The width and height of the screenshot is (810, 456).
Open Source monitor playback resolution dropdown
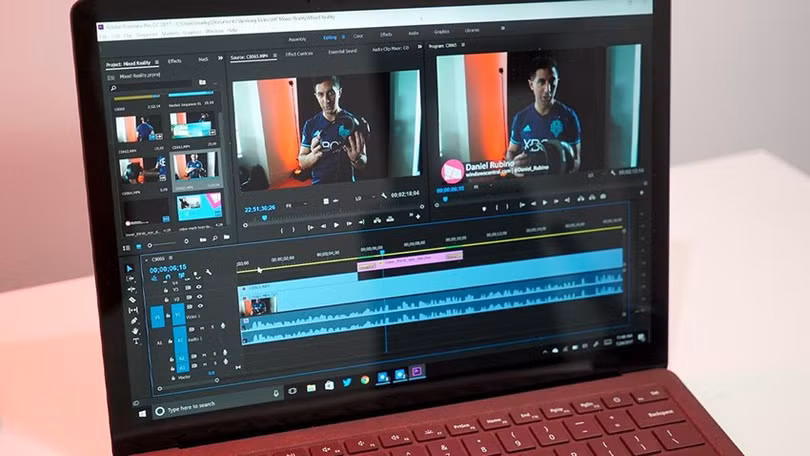pos(363,198)
